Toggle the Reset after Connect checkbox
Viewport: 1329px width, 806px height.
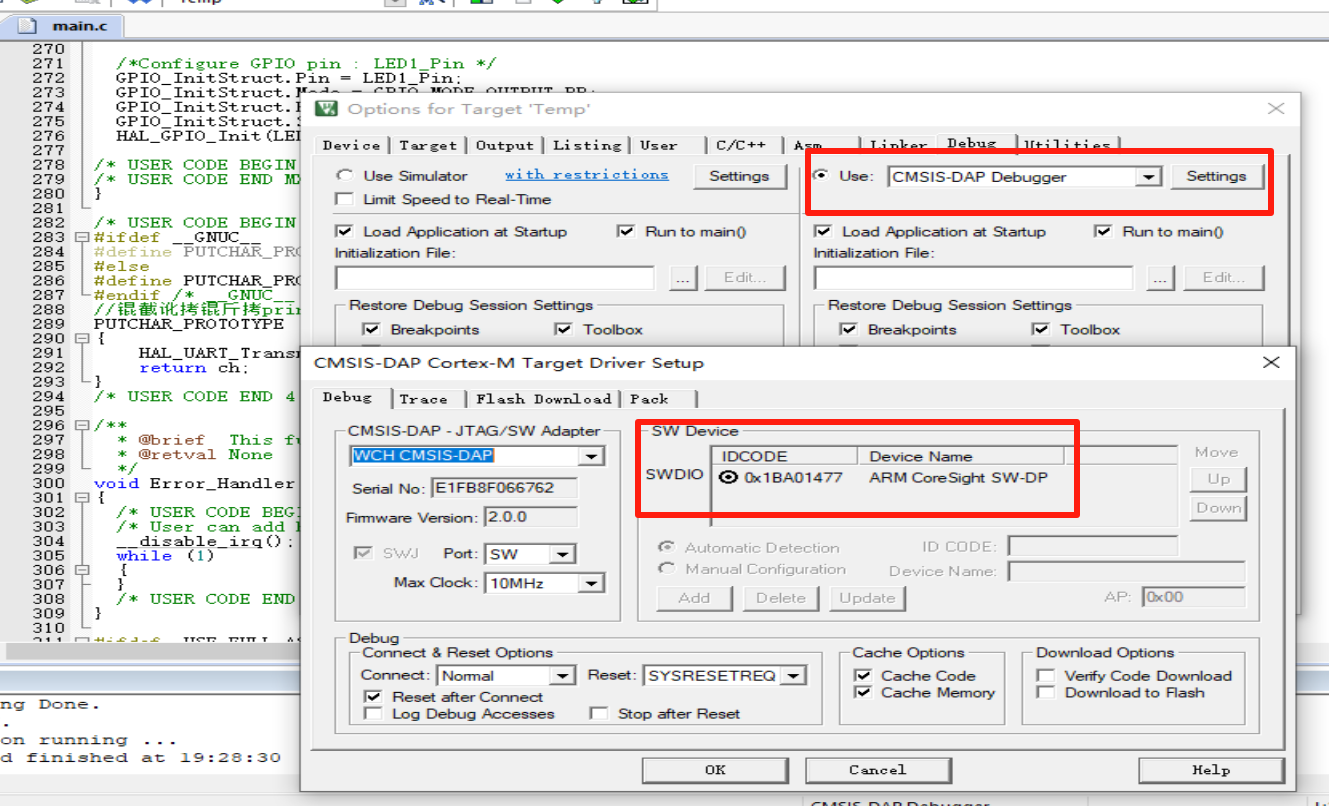[x=373, y=697]
